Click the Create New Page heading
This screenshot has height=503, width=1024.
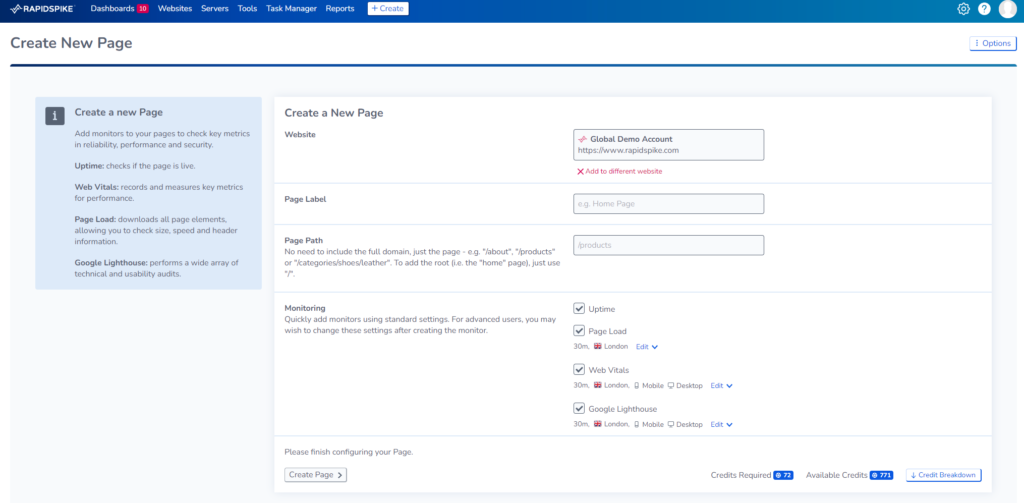point(71,43)
